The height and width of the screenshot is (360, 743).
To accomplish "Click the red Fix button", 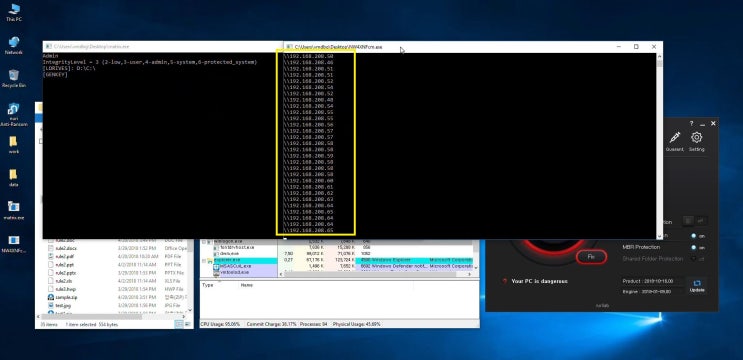I will (591, 256).
